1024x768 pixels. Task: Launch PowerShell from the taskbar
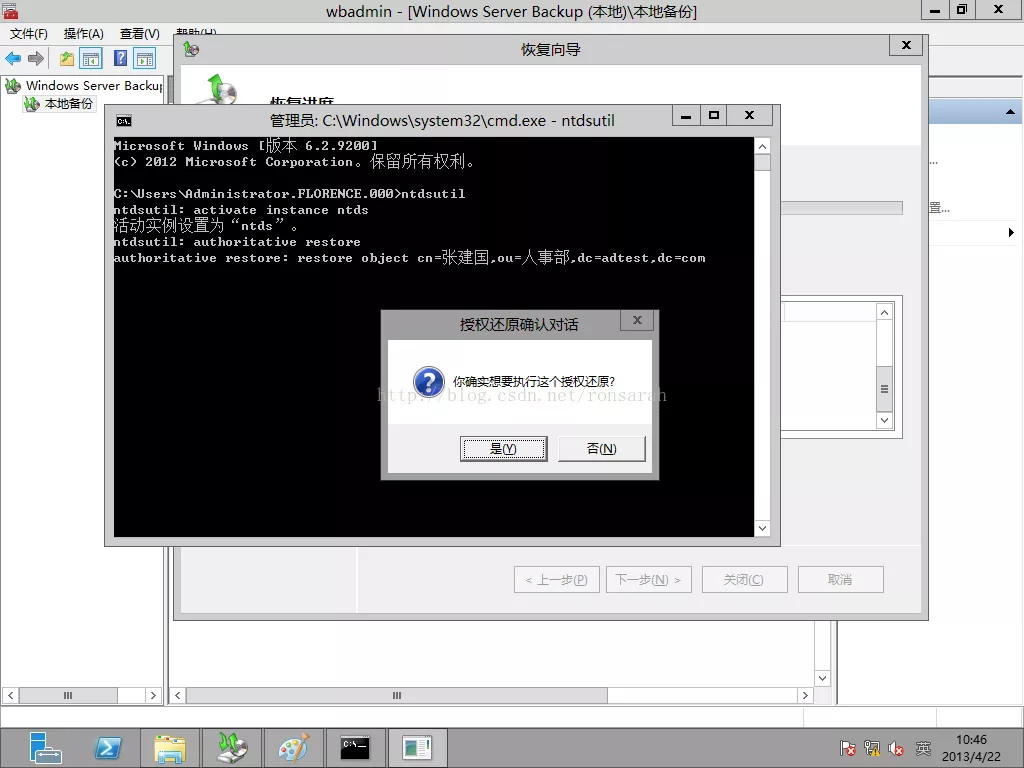point(108,747)
